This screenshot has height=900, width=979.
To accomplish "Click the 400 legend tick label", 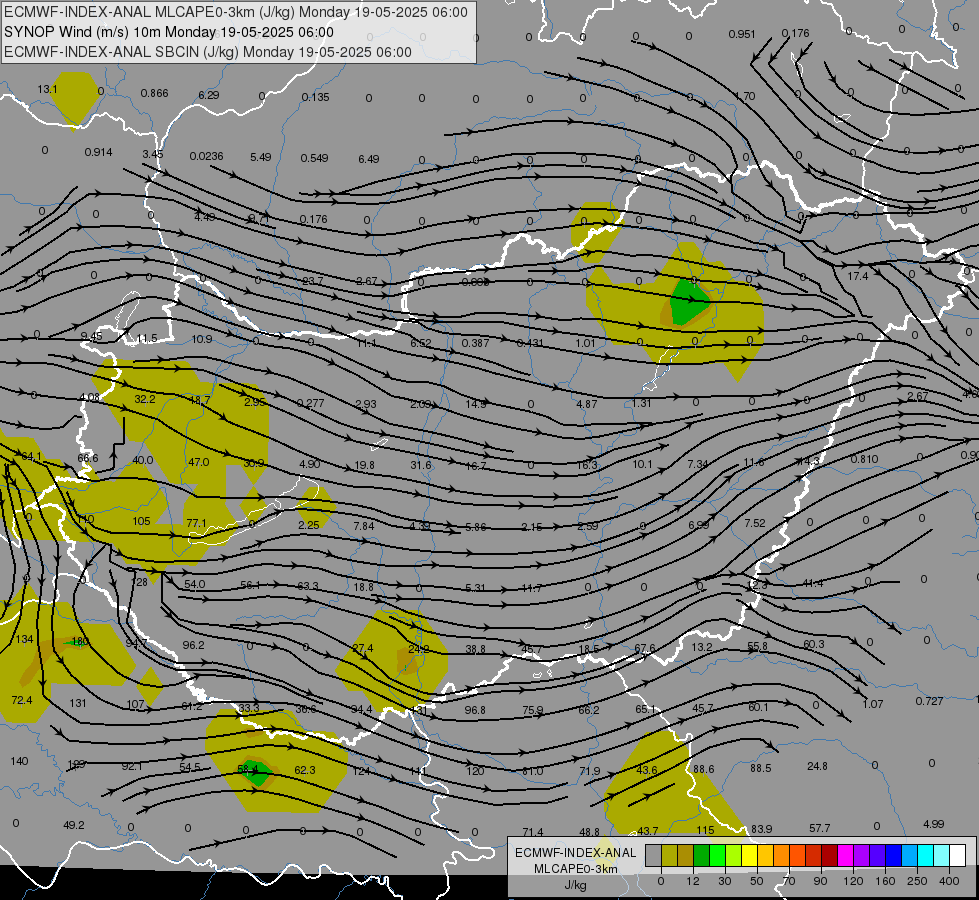I will point(949,881).
